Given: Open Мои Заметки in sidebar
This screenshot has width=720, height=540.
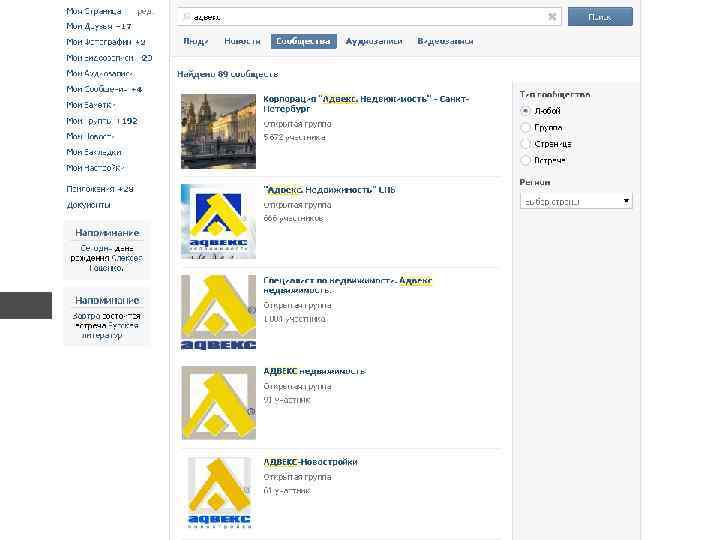Looking at the screenshot, I should (x=90, y=105).
